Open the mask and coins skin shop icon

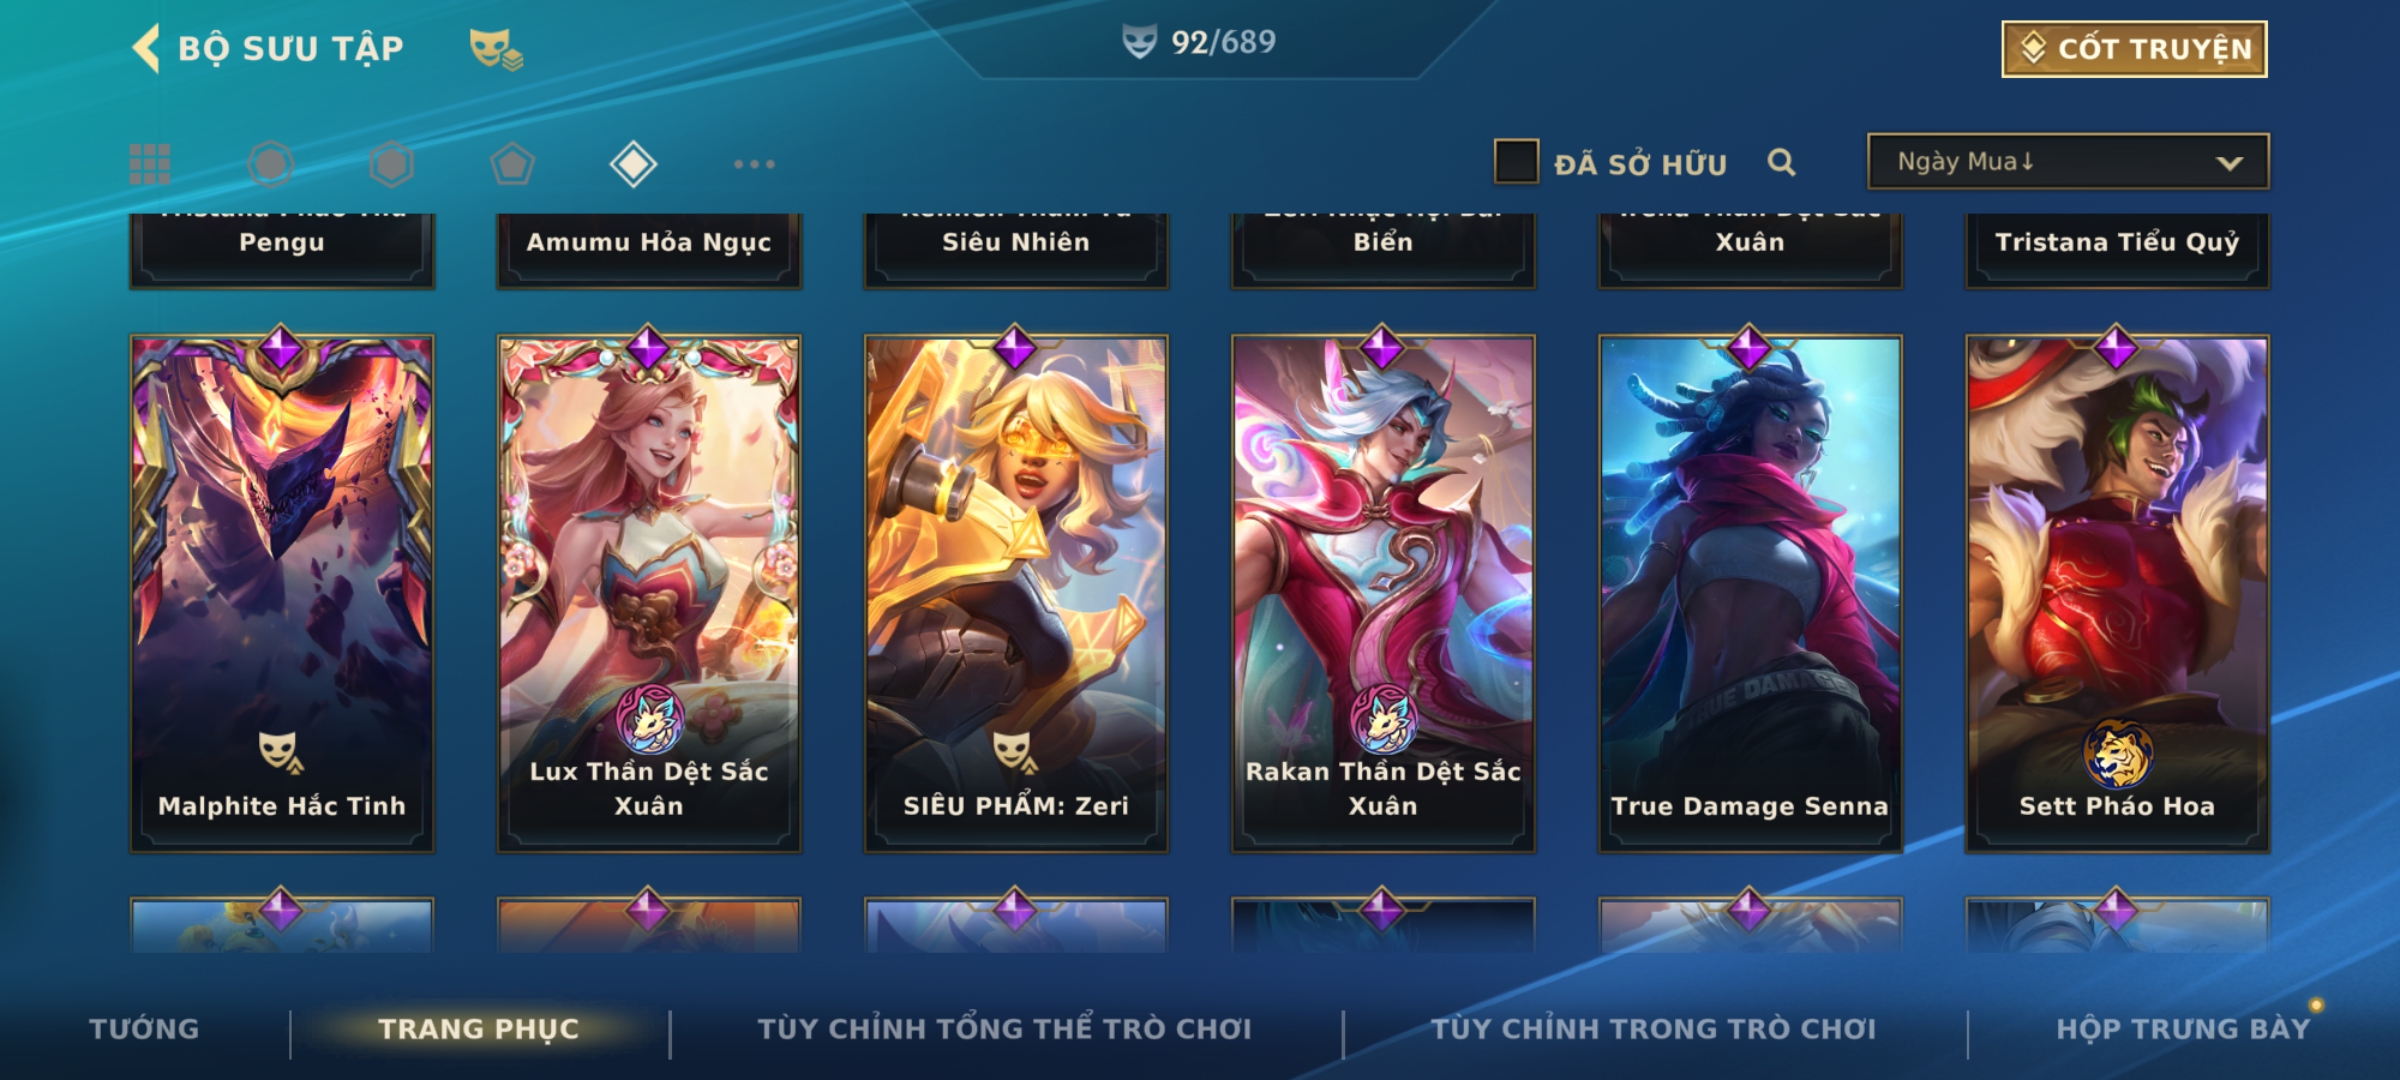click(496, 48)
